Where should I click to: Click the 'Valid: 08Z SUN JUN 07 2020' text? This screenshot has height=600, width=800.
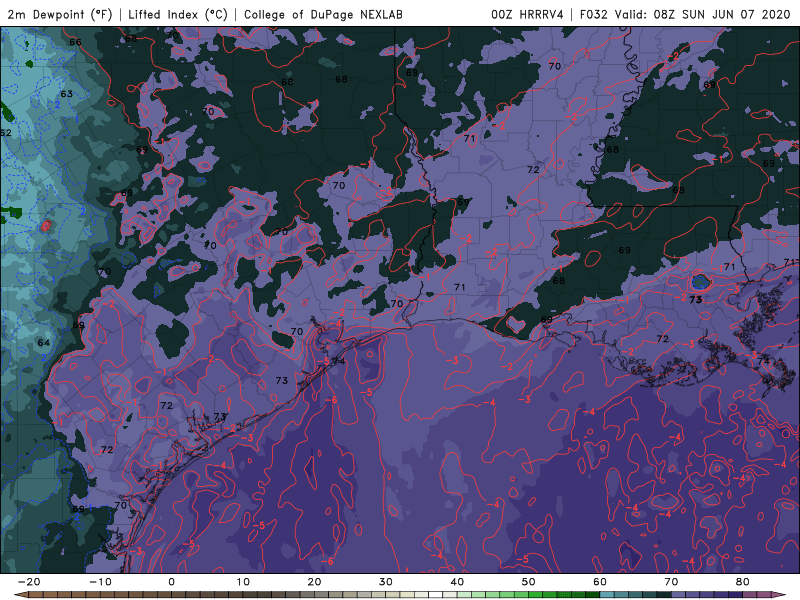pos(703,14)
